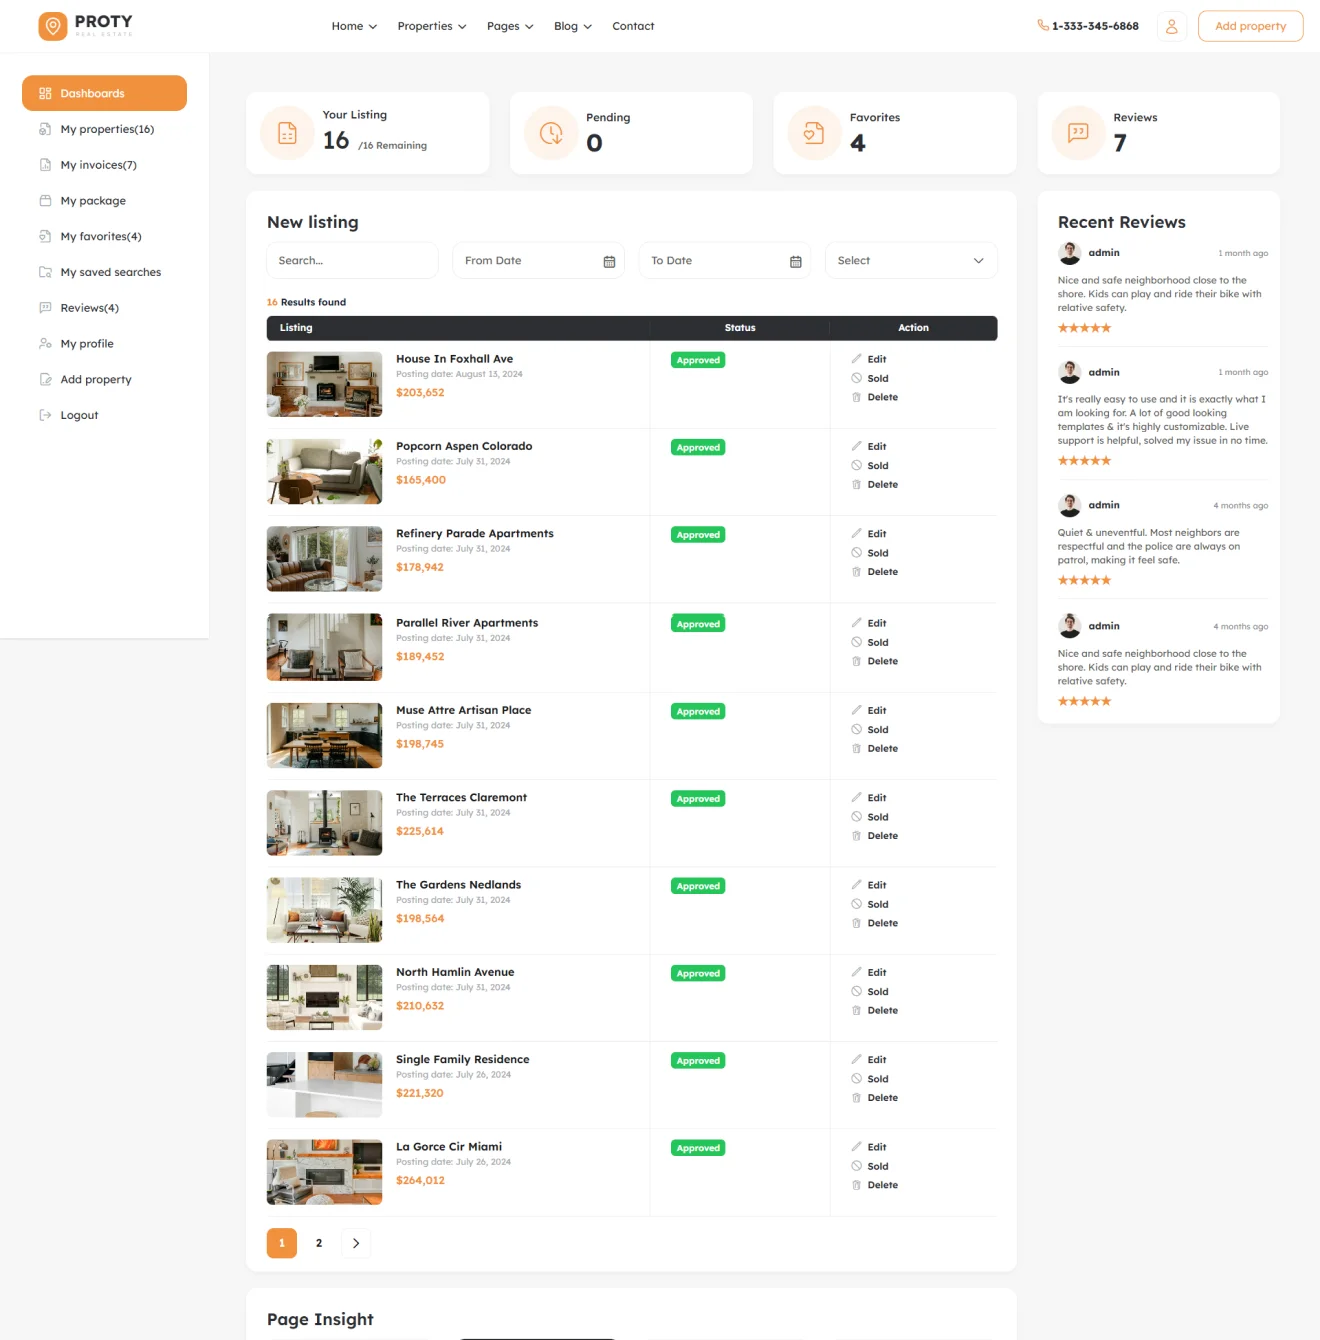Click the Your Listing document icon
1320x1340 pixels.
287,133
